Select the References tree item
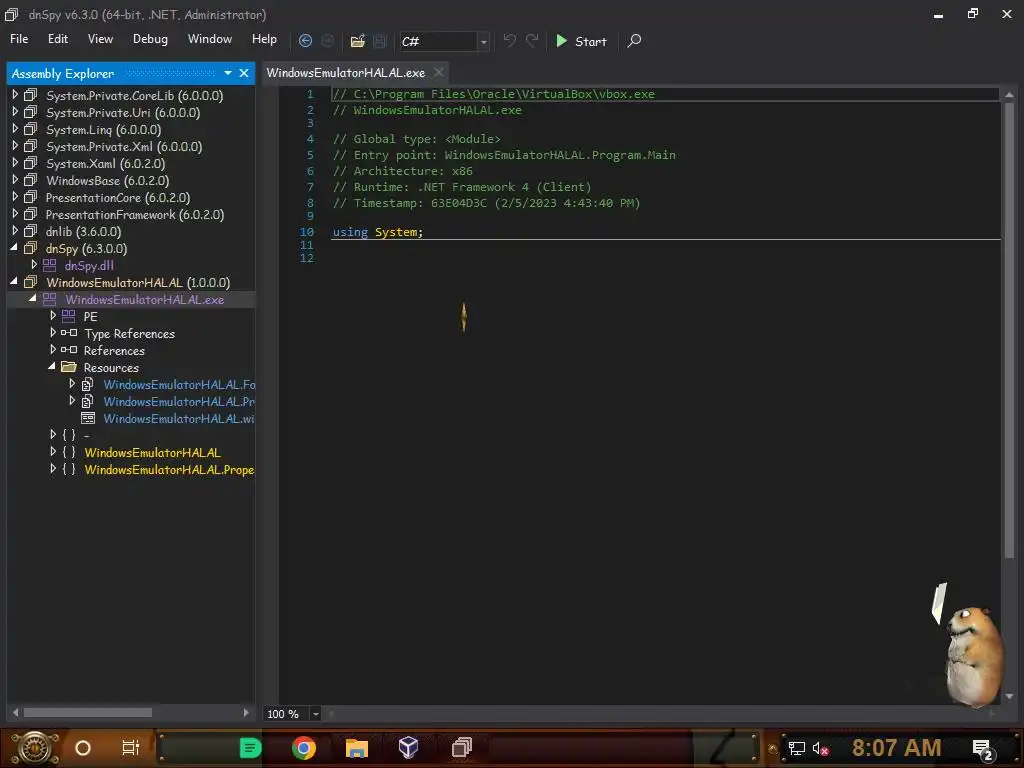 click(114, 351)
